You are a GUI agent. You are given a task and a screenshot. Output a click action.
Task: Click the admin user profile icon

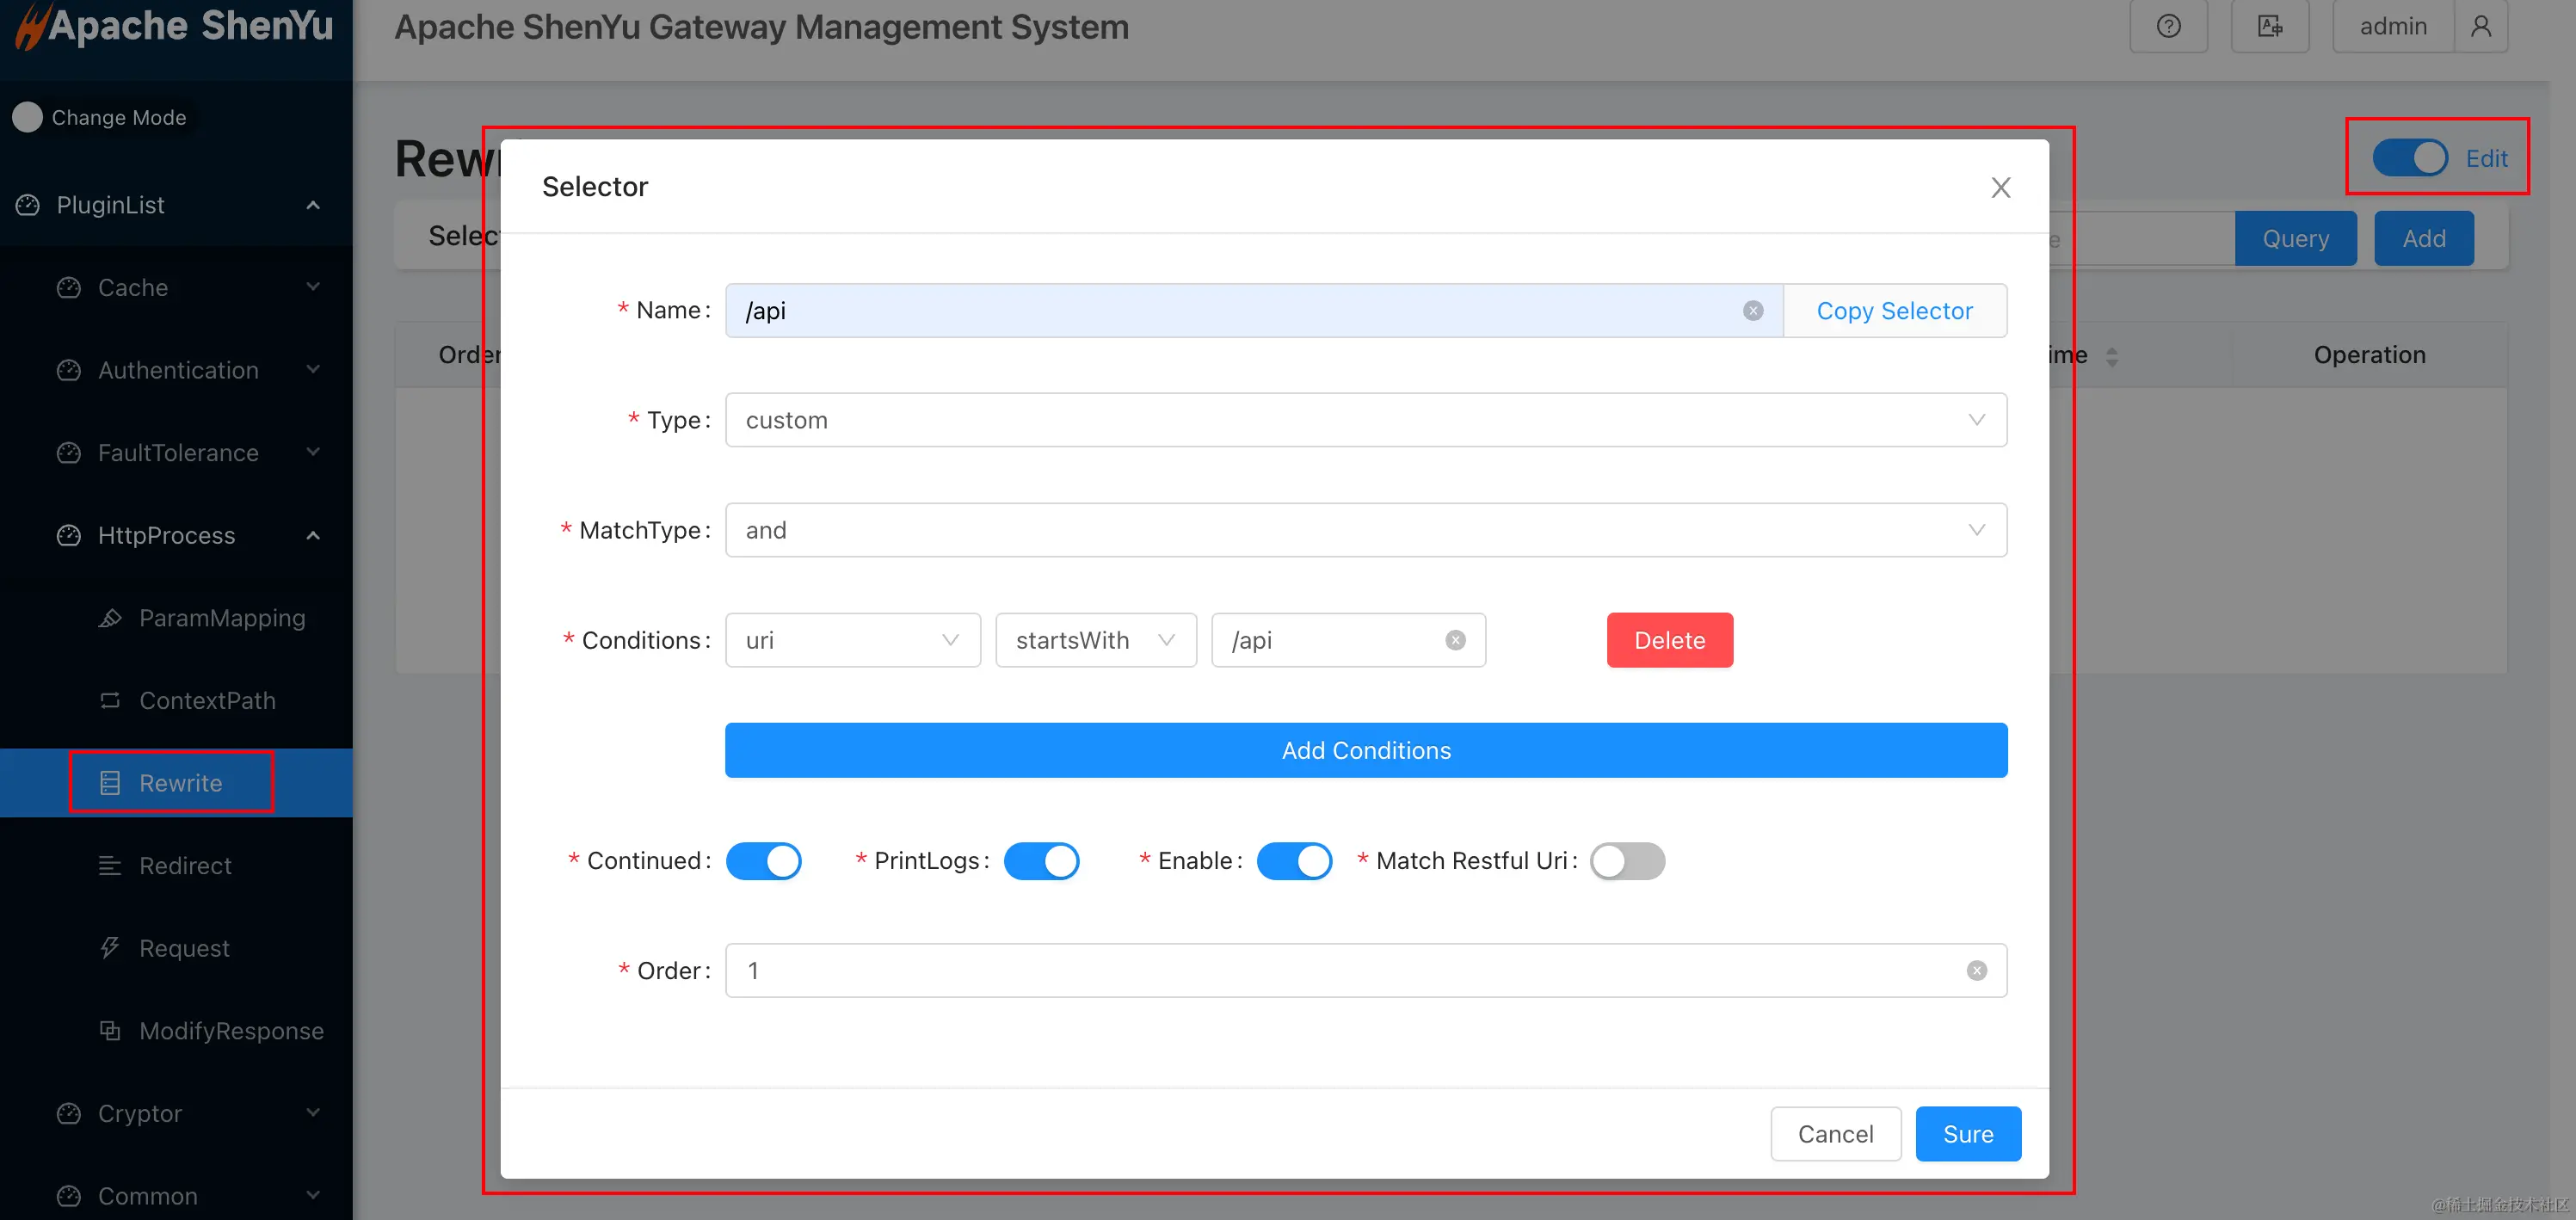[x=2480, y=26]
